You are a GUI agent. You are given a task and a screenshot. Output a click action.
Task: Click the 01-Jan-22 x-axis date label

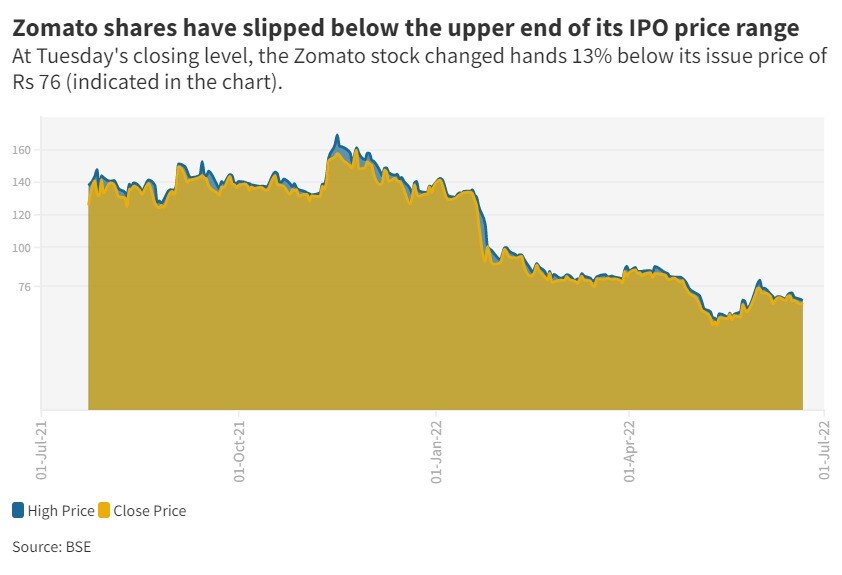click(x=436, y=450)
